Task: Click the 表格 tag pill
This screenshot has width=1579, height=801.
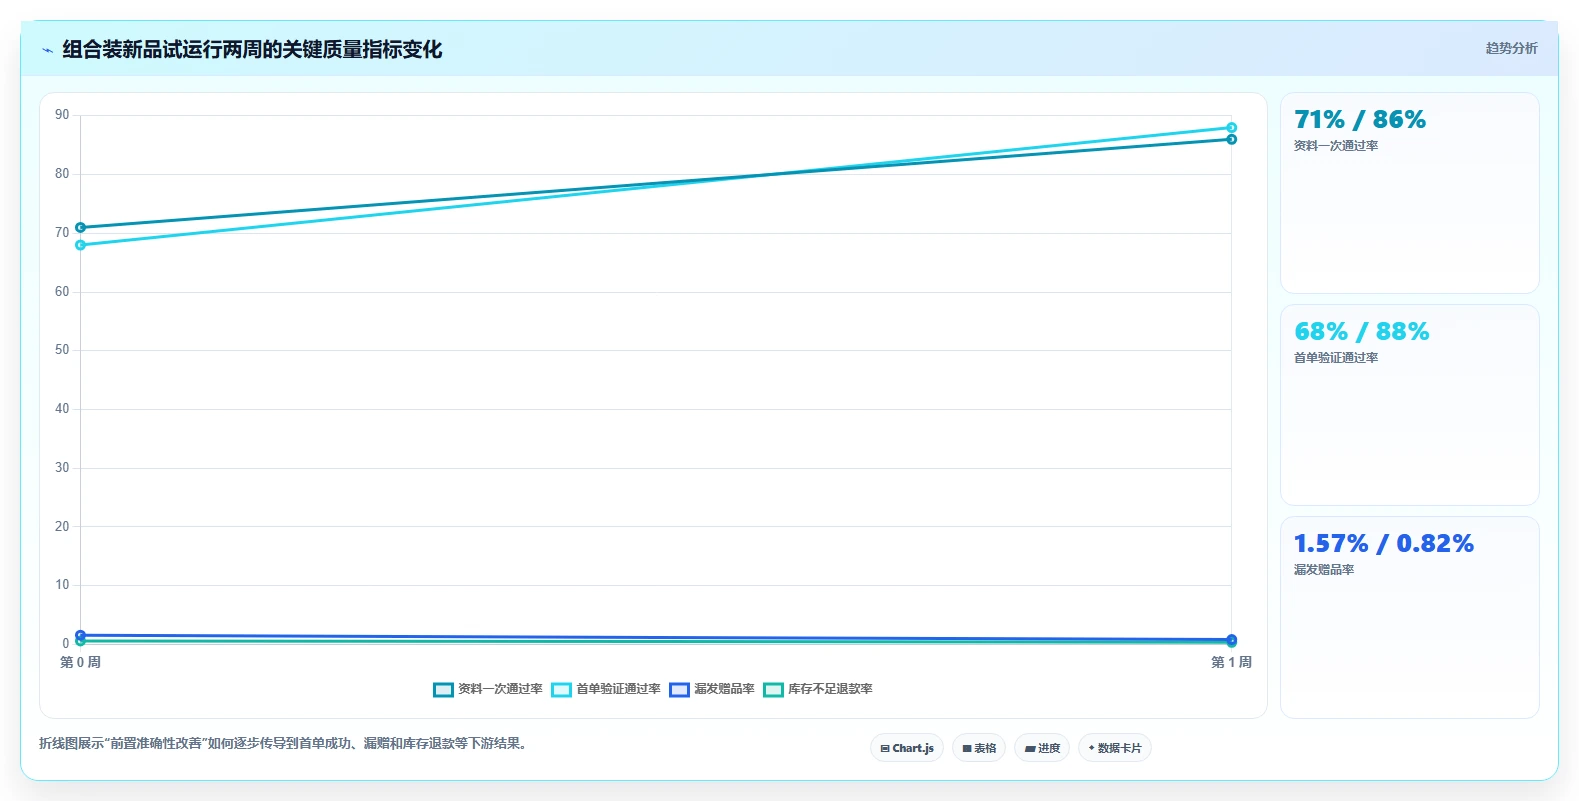Action: 979,748
